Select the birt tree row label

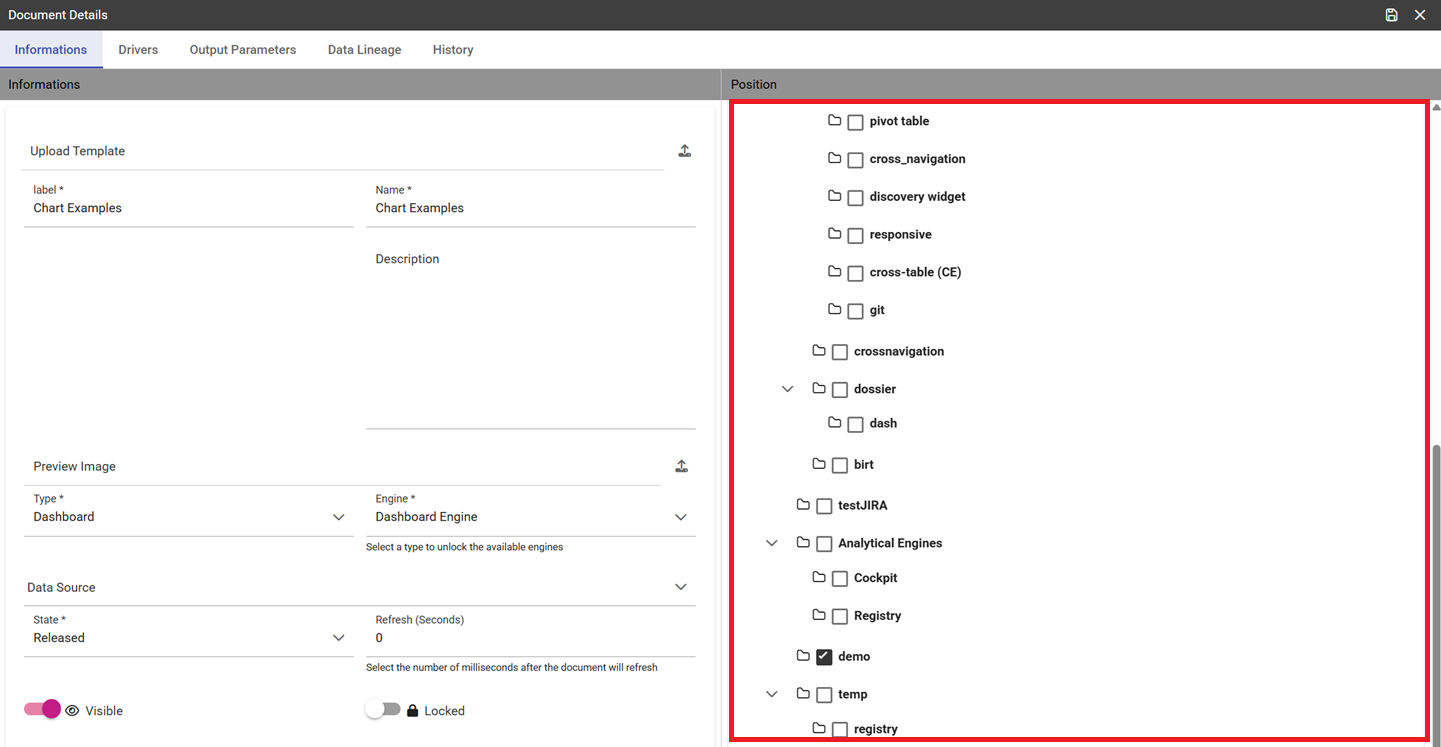coord(864,464)
